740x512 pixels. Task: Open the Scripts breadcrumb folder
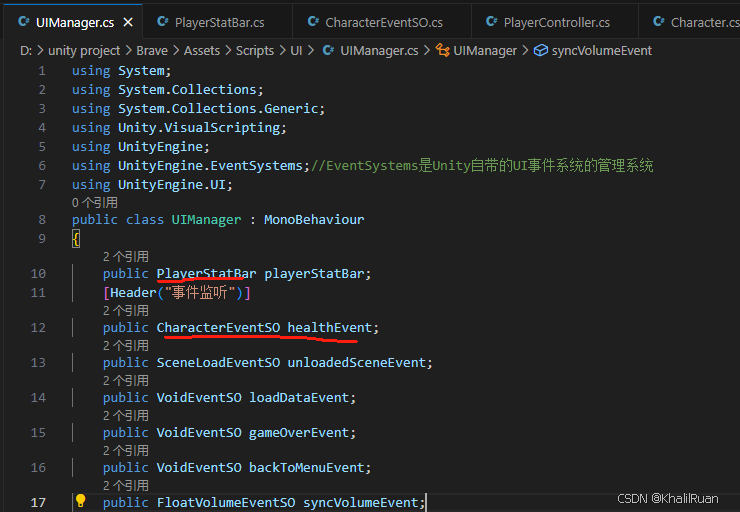[255, 50]
